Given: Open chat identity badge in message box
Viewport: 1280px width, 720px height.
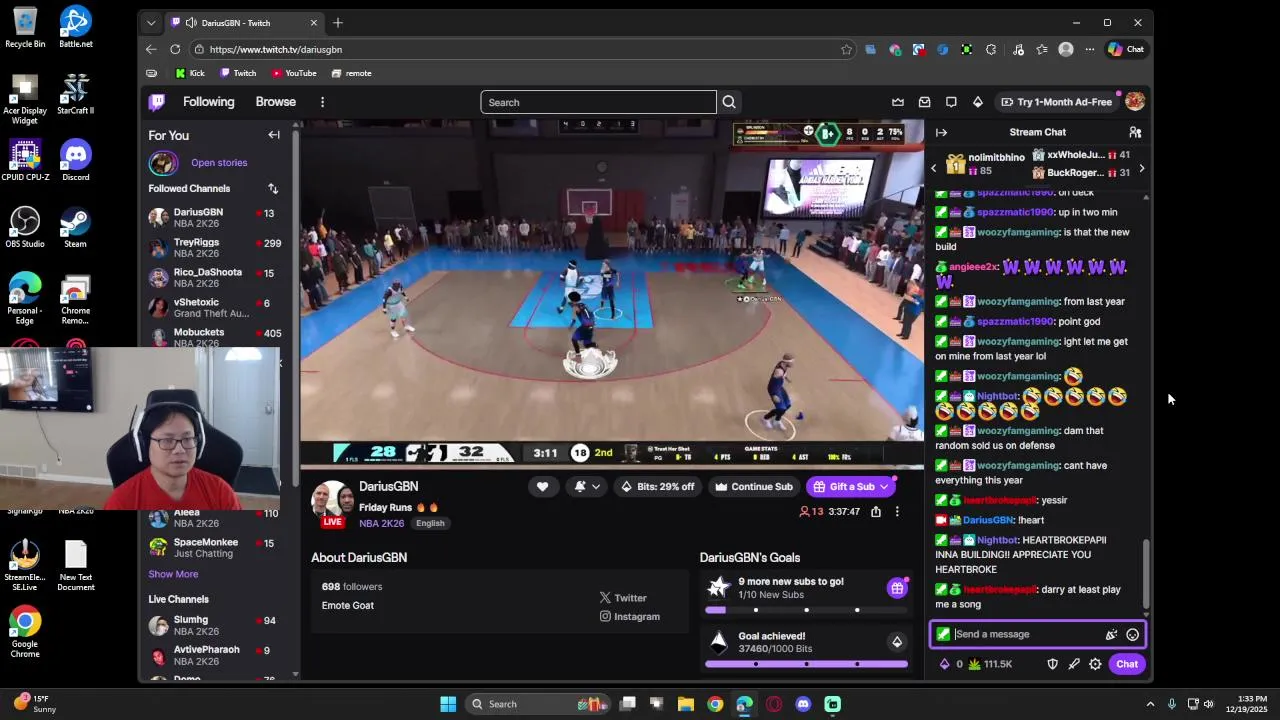Looking at the screenshot, I should 943,634.
